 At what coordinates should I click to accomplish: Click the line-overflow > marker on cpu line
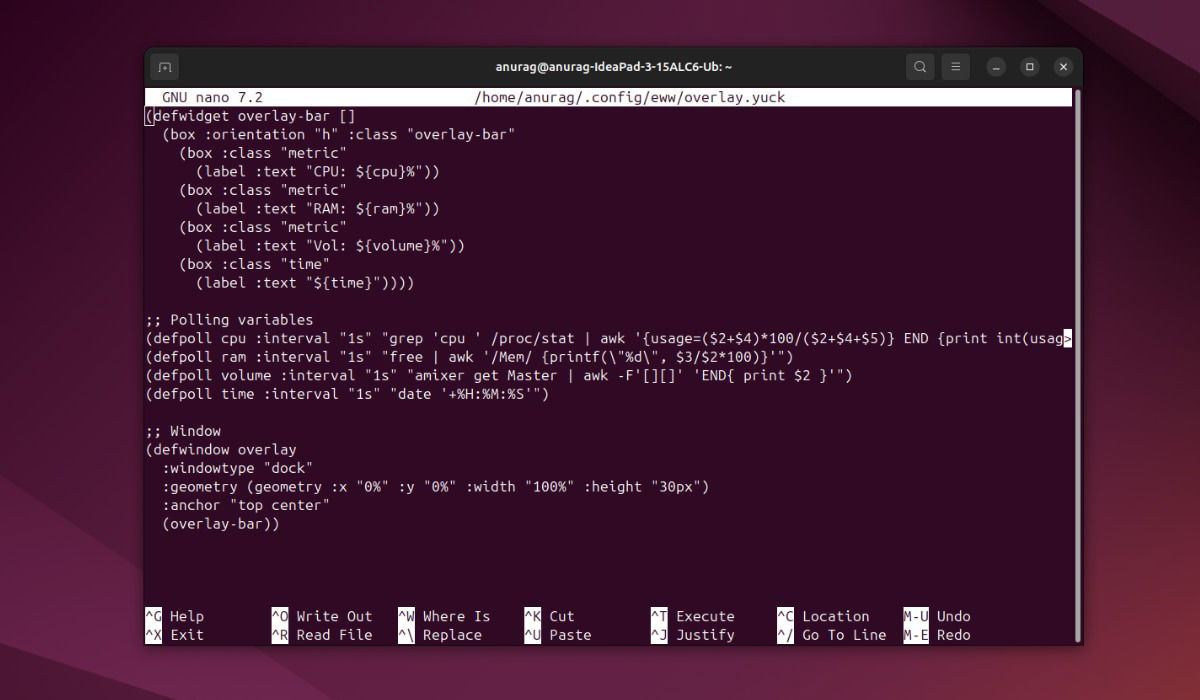click(x=1068, y=338)
